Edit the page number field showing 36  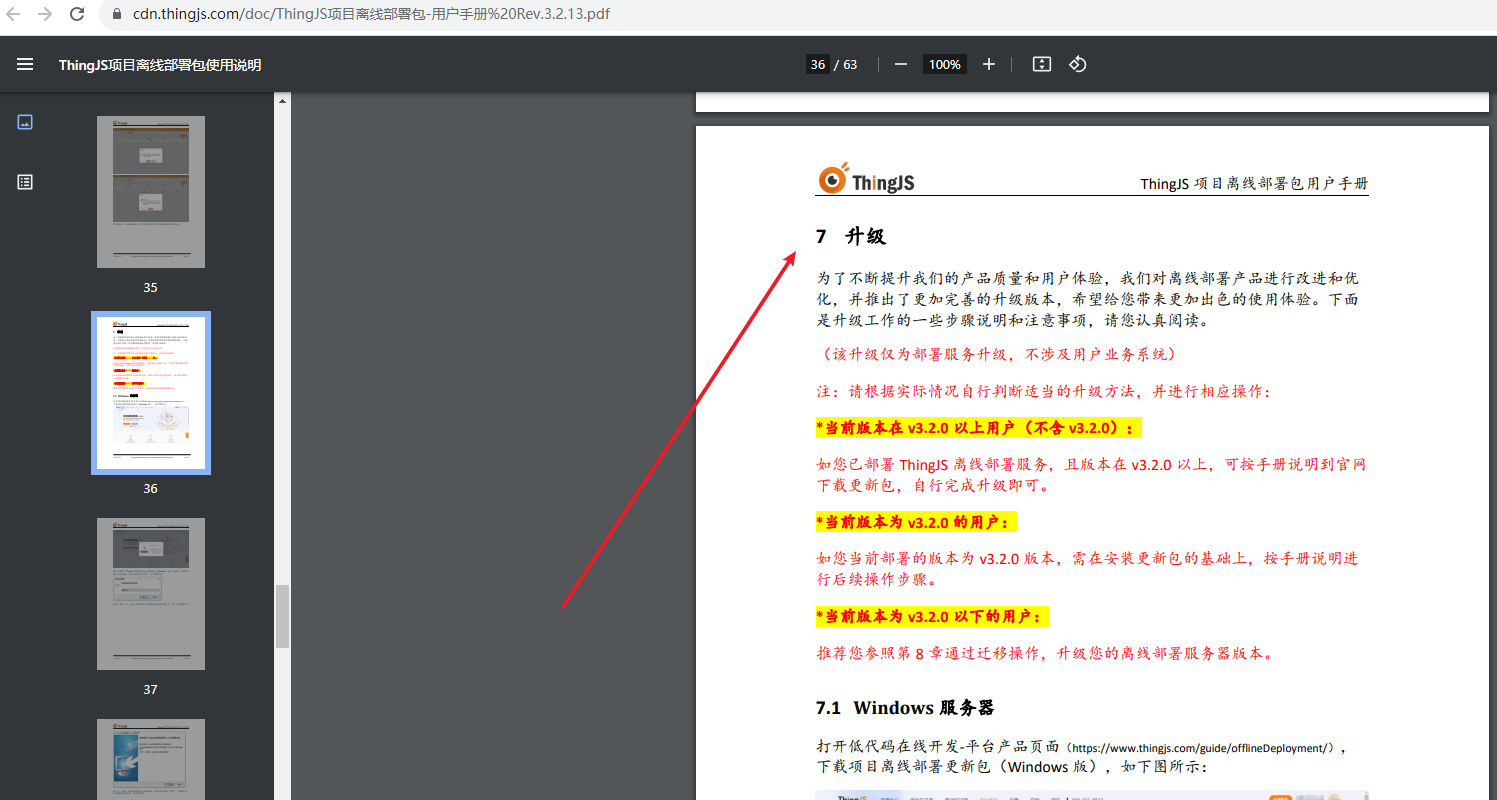[818, 64]
